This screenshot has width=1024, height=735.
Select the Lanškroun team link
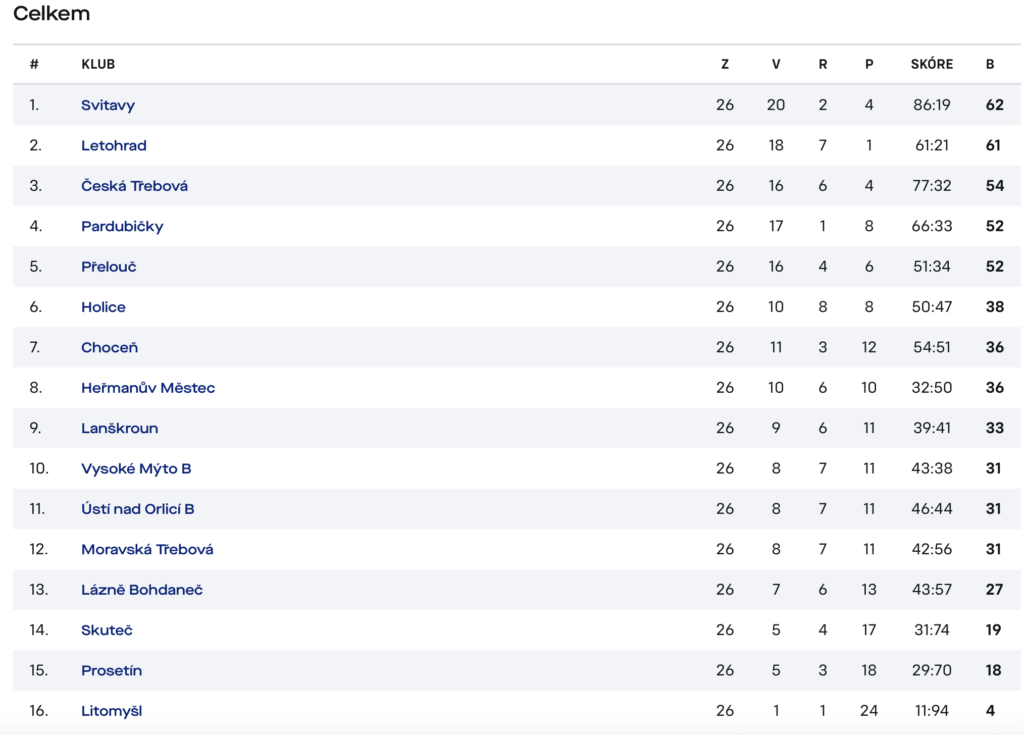coord(120,429)
